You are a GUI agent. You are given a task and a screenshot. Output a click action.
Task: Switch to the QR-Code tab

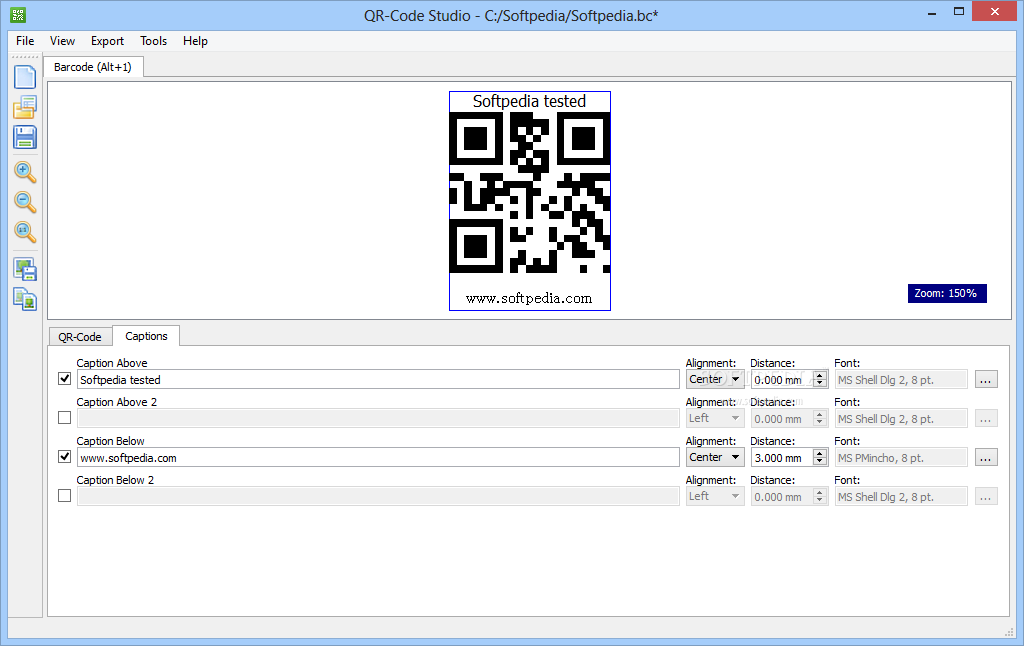[80, 337]
